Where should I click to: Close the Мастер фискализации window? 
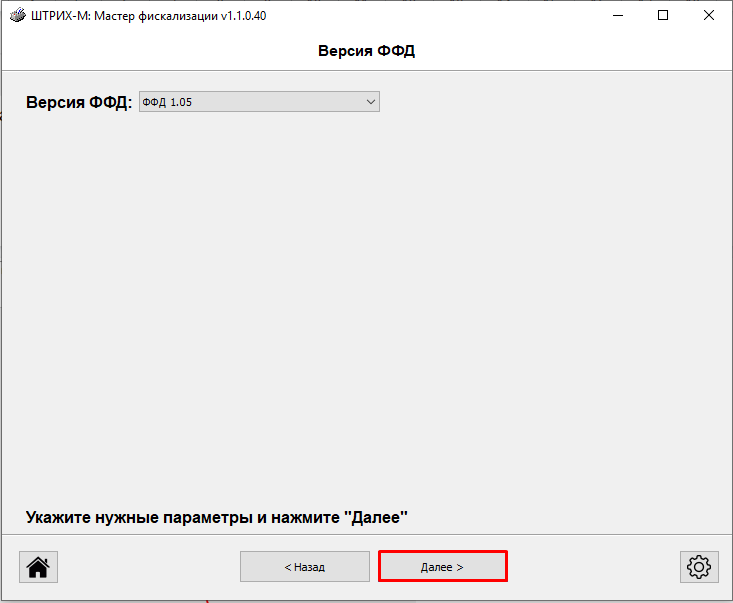tap(708, 16)
